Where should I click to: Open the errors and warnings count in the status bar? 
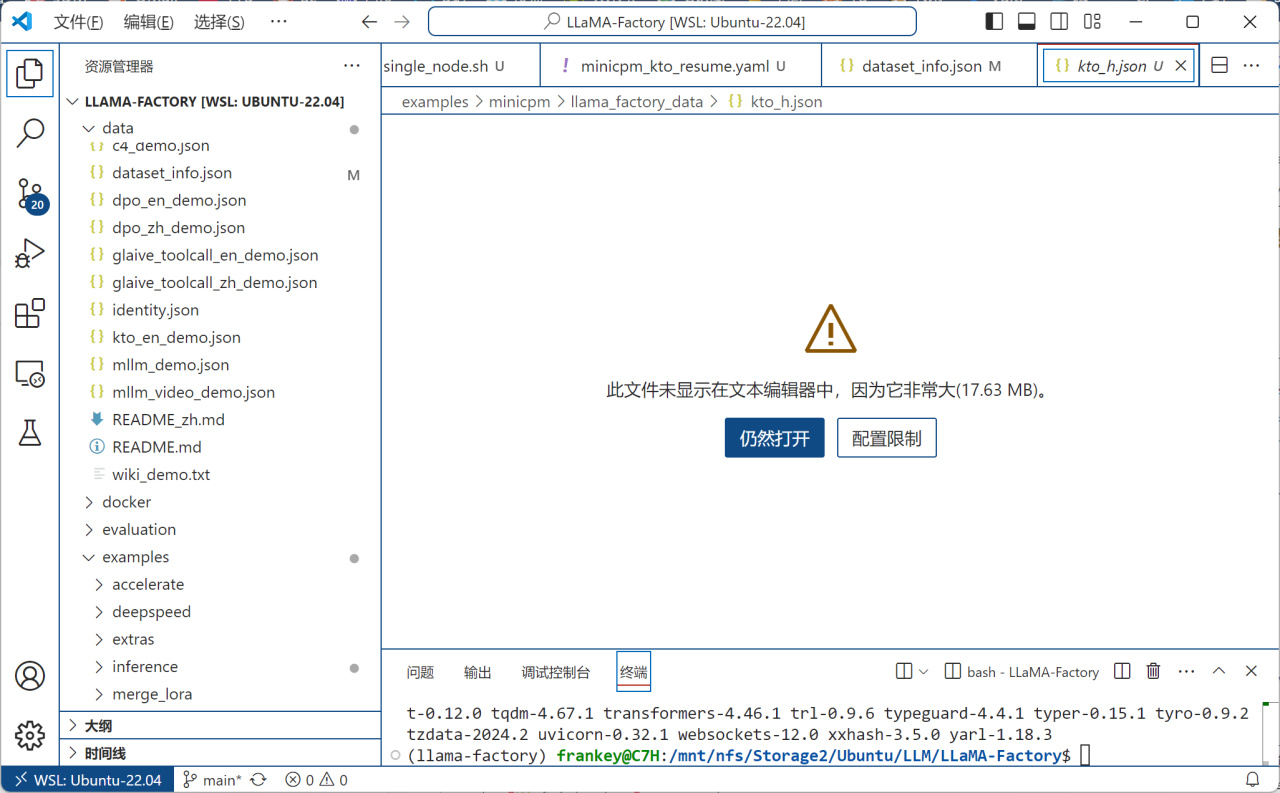[x=316, y=780]
